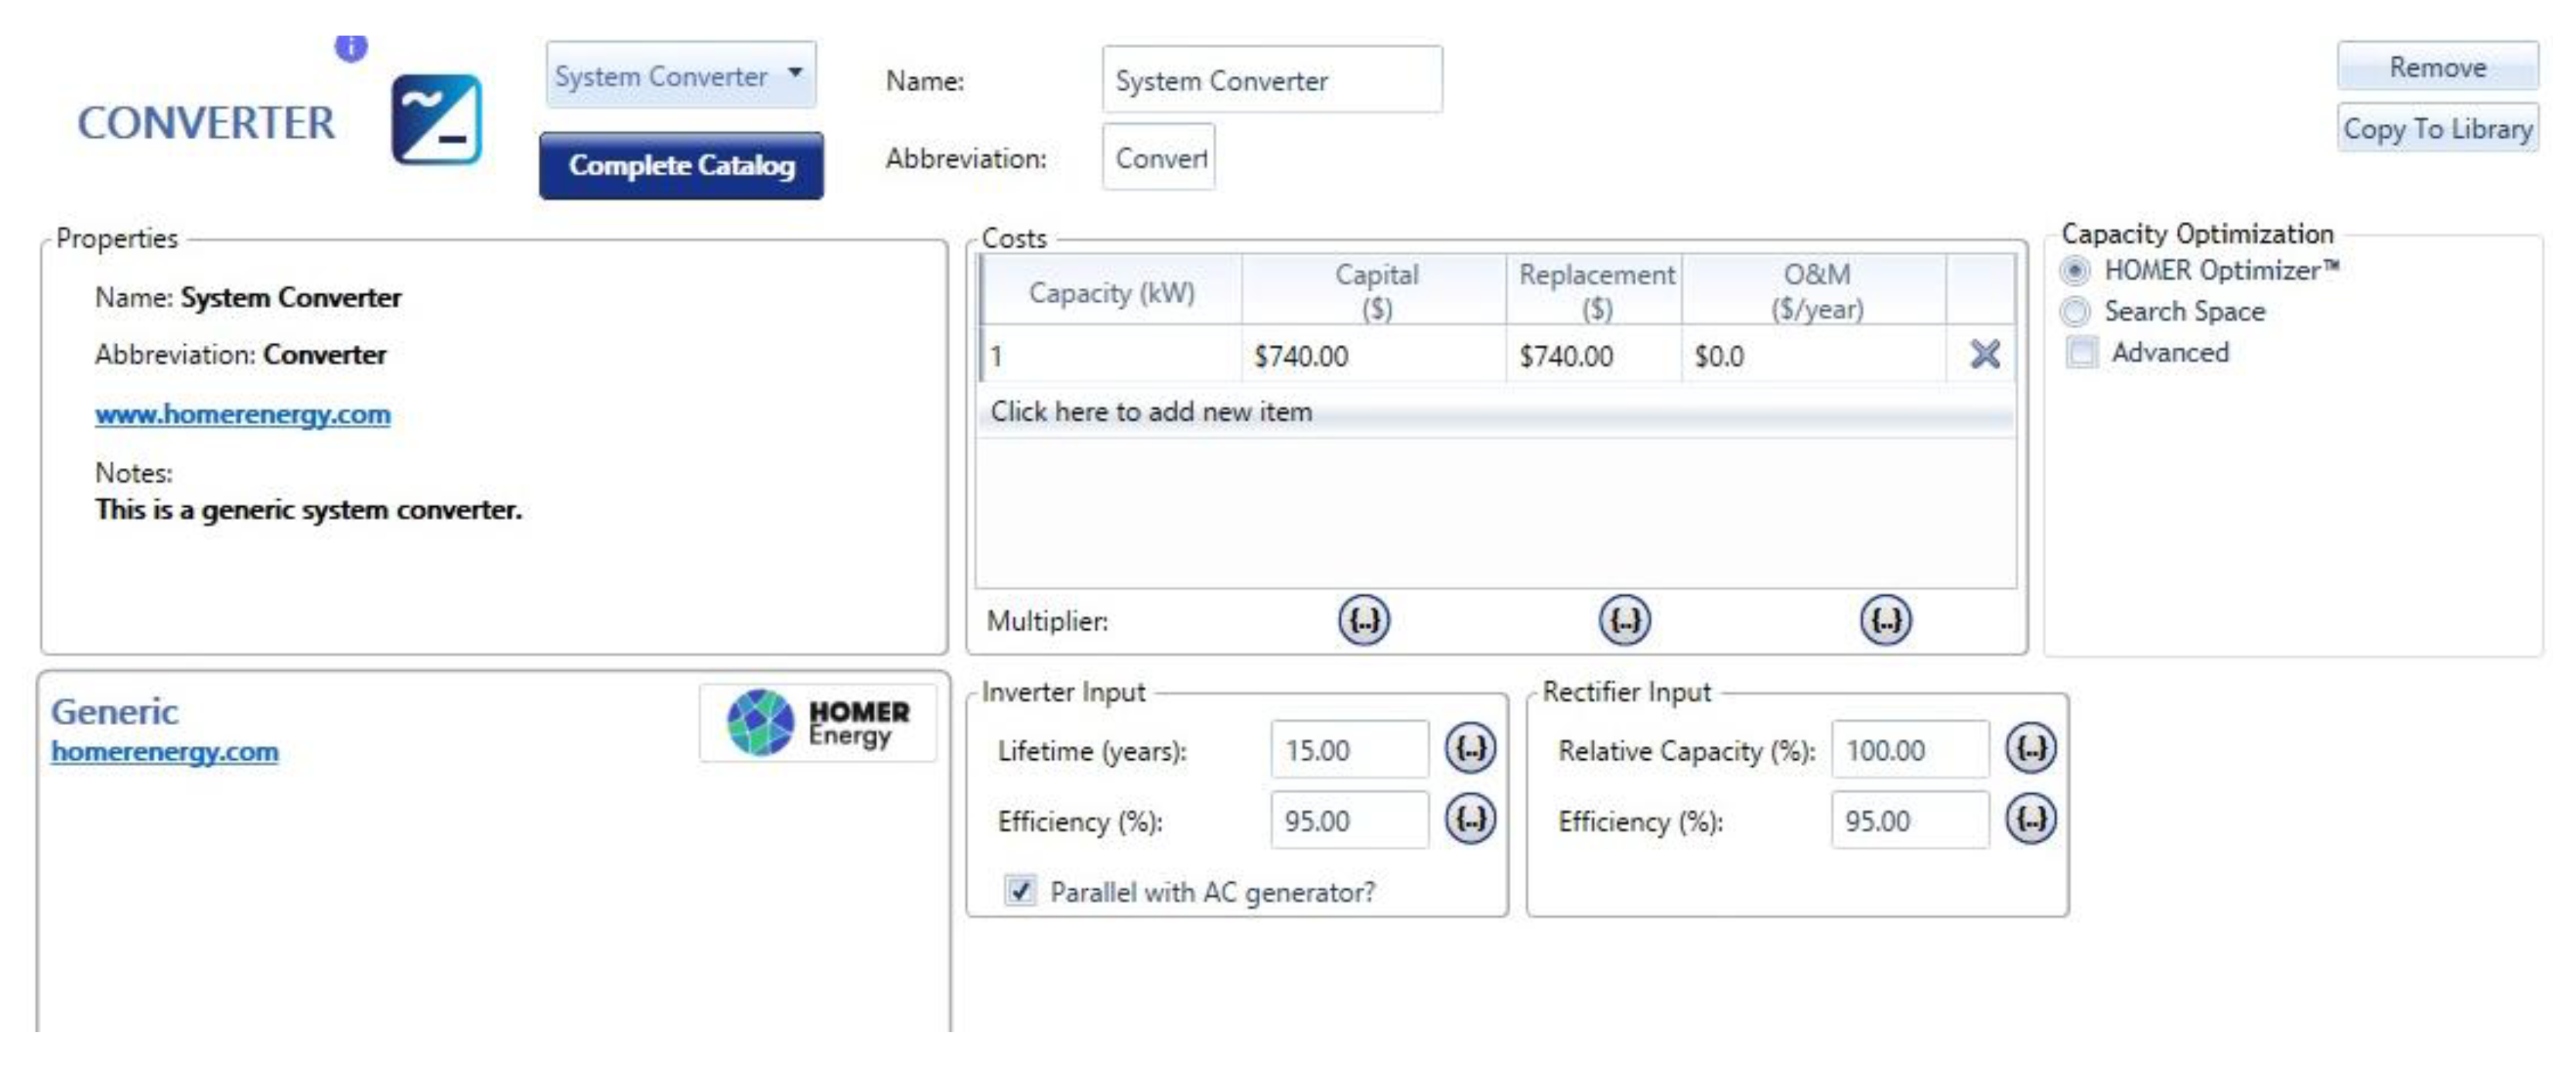Screen dimensions: 2576x1067
Task: Click here to add new item row
Action: (x=1151, y=411)
